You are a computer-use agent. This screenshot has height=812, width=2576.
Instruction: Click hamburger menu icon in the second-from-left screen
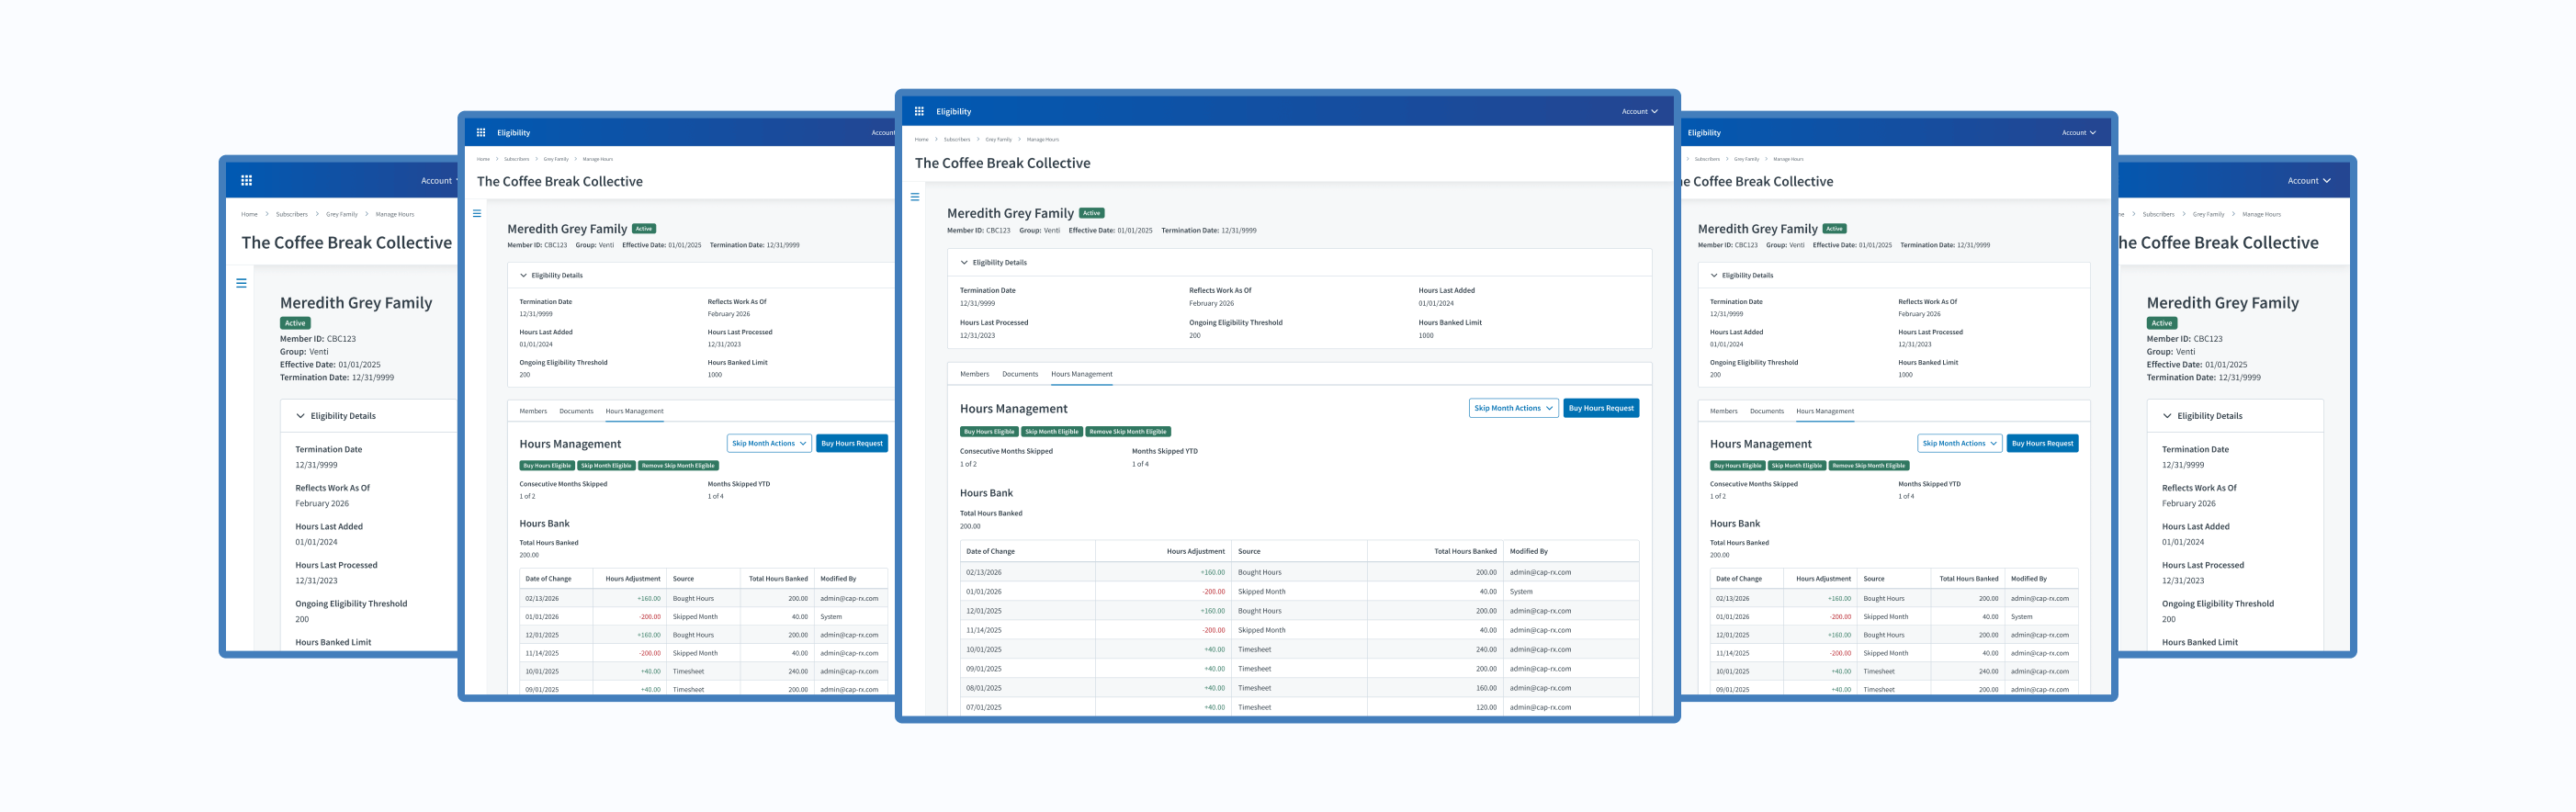(x=477, y=213)
